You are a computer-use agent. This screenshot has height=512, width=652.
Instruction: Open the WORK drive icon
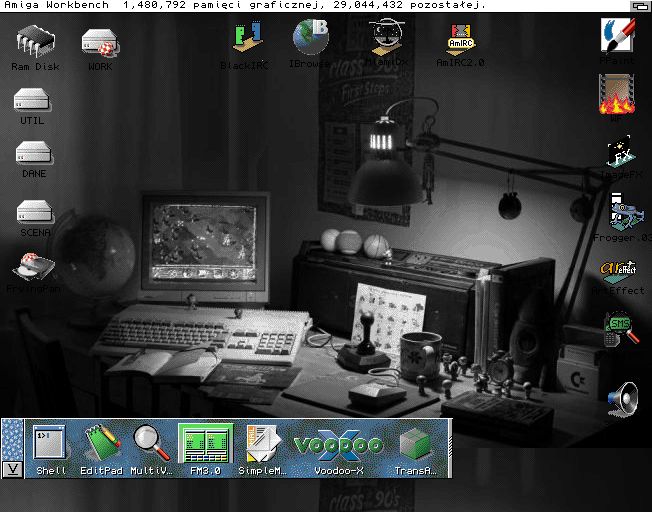click(x=100, y=43)
